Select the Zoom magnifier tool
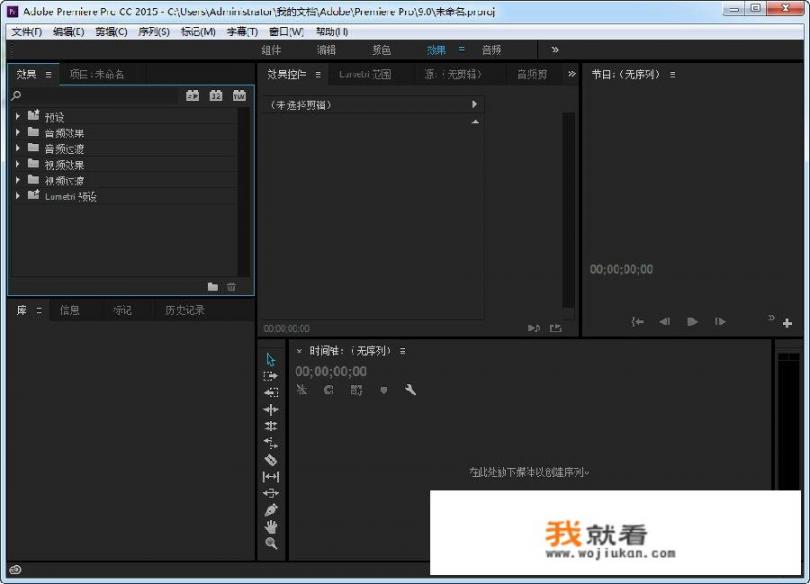Screen dimensions: 810x584 click(271, 543)
